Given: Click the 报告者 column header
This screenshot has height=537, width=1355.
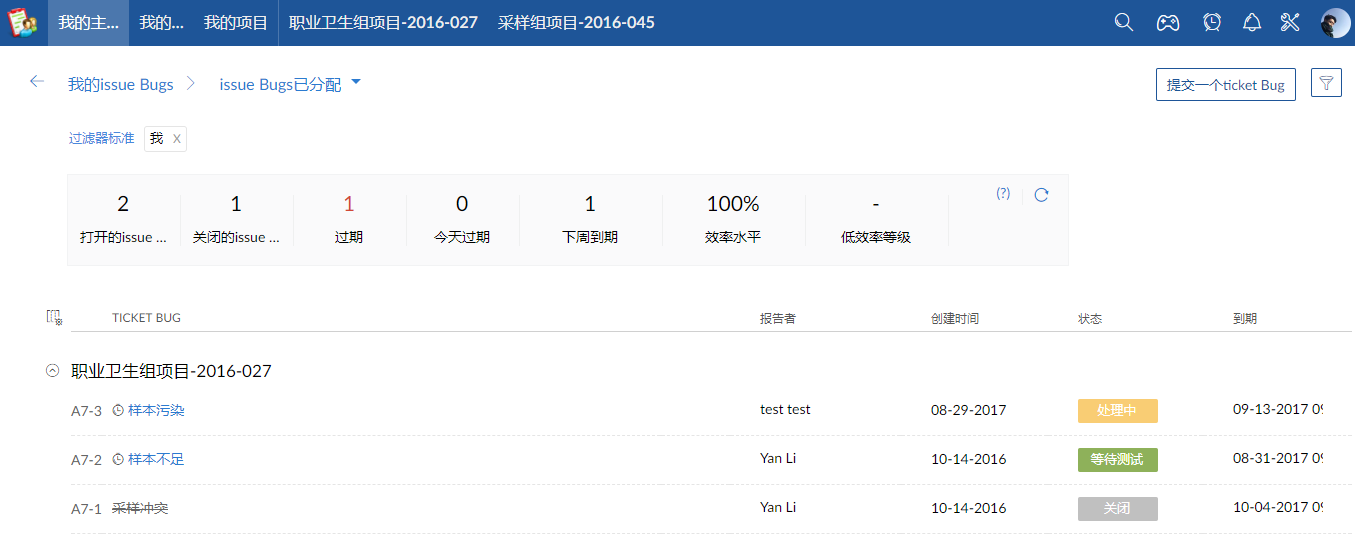Looking at the screenshot, I should point(778,318).
